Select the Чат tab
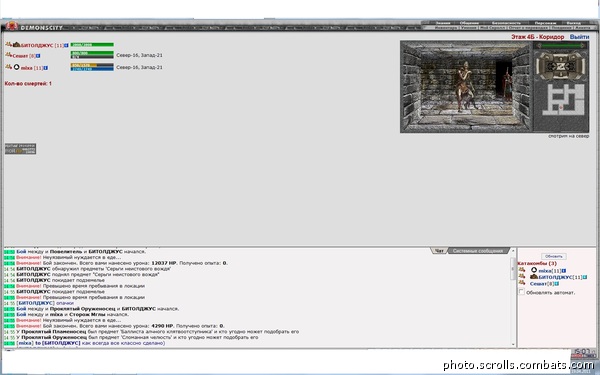Screen dimensions: 600x375 [x=439, y=251]
